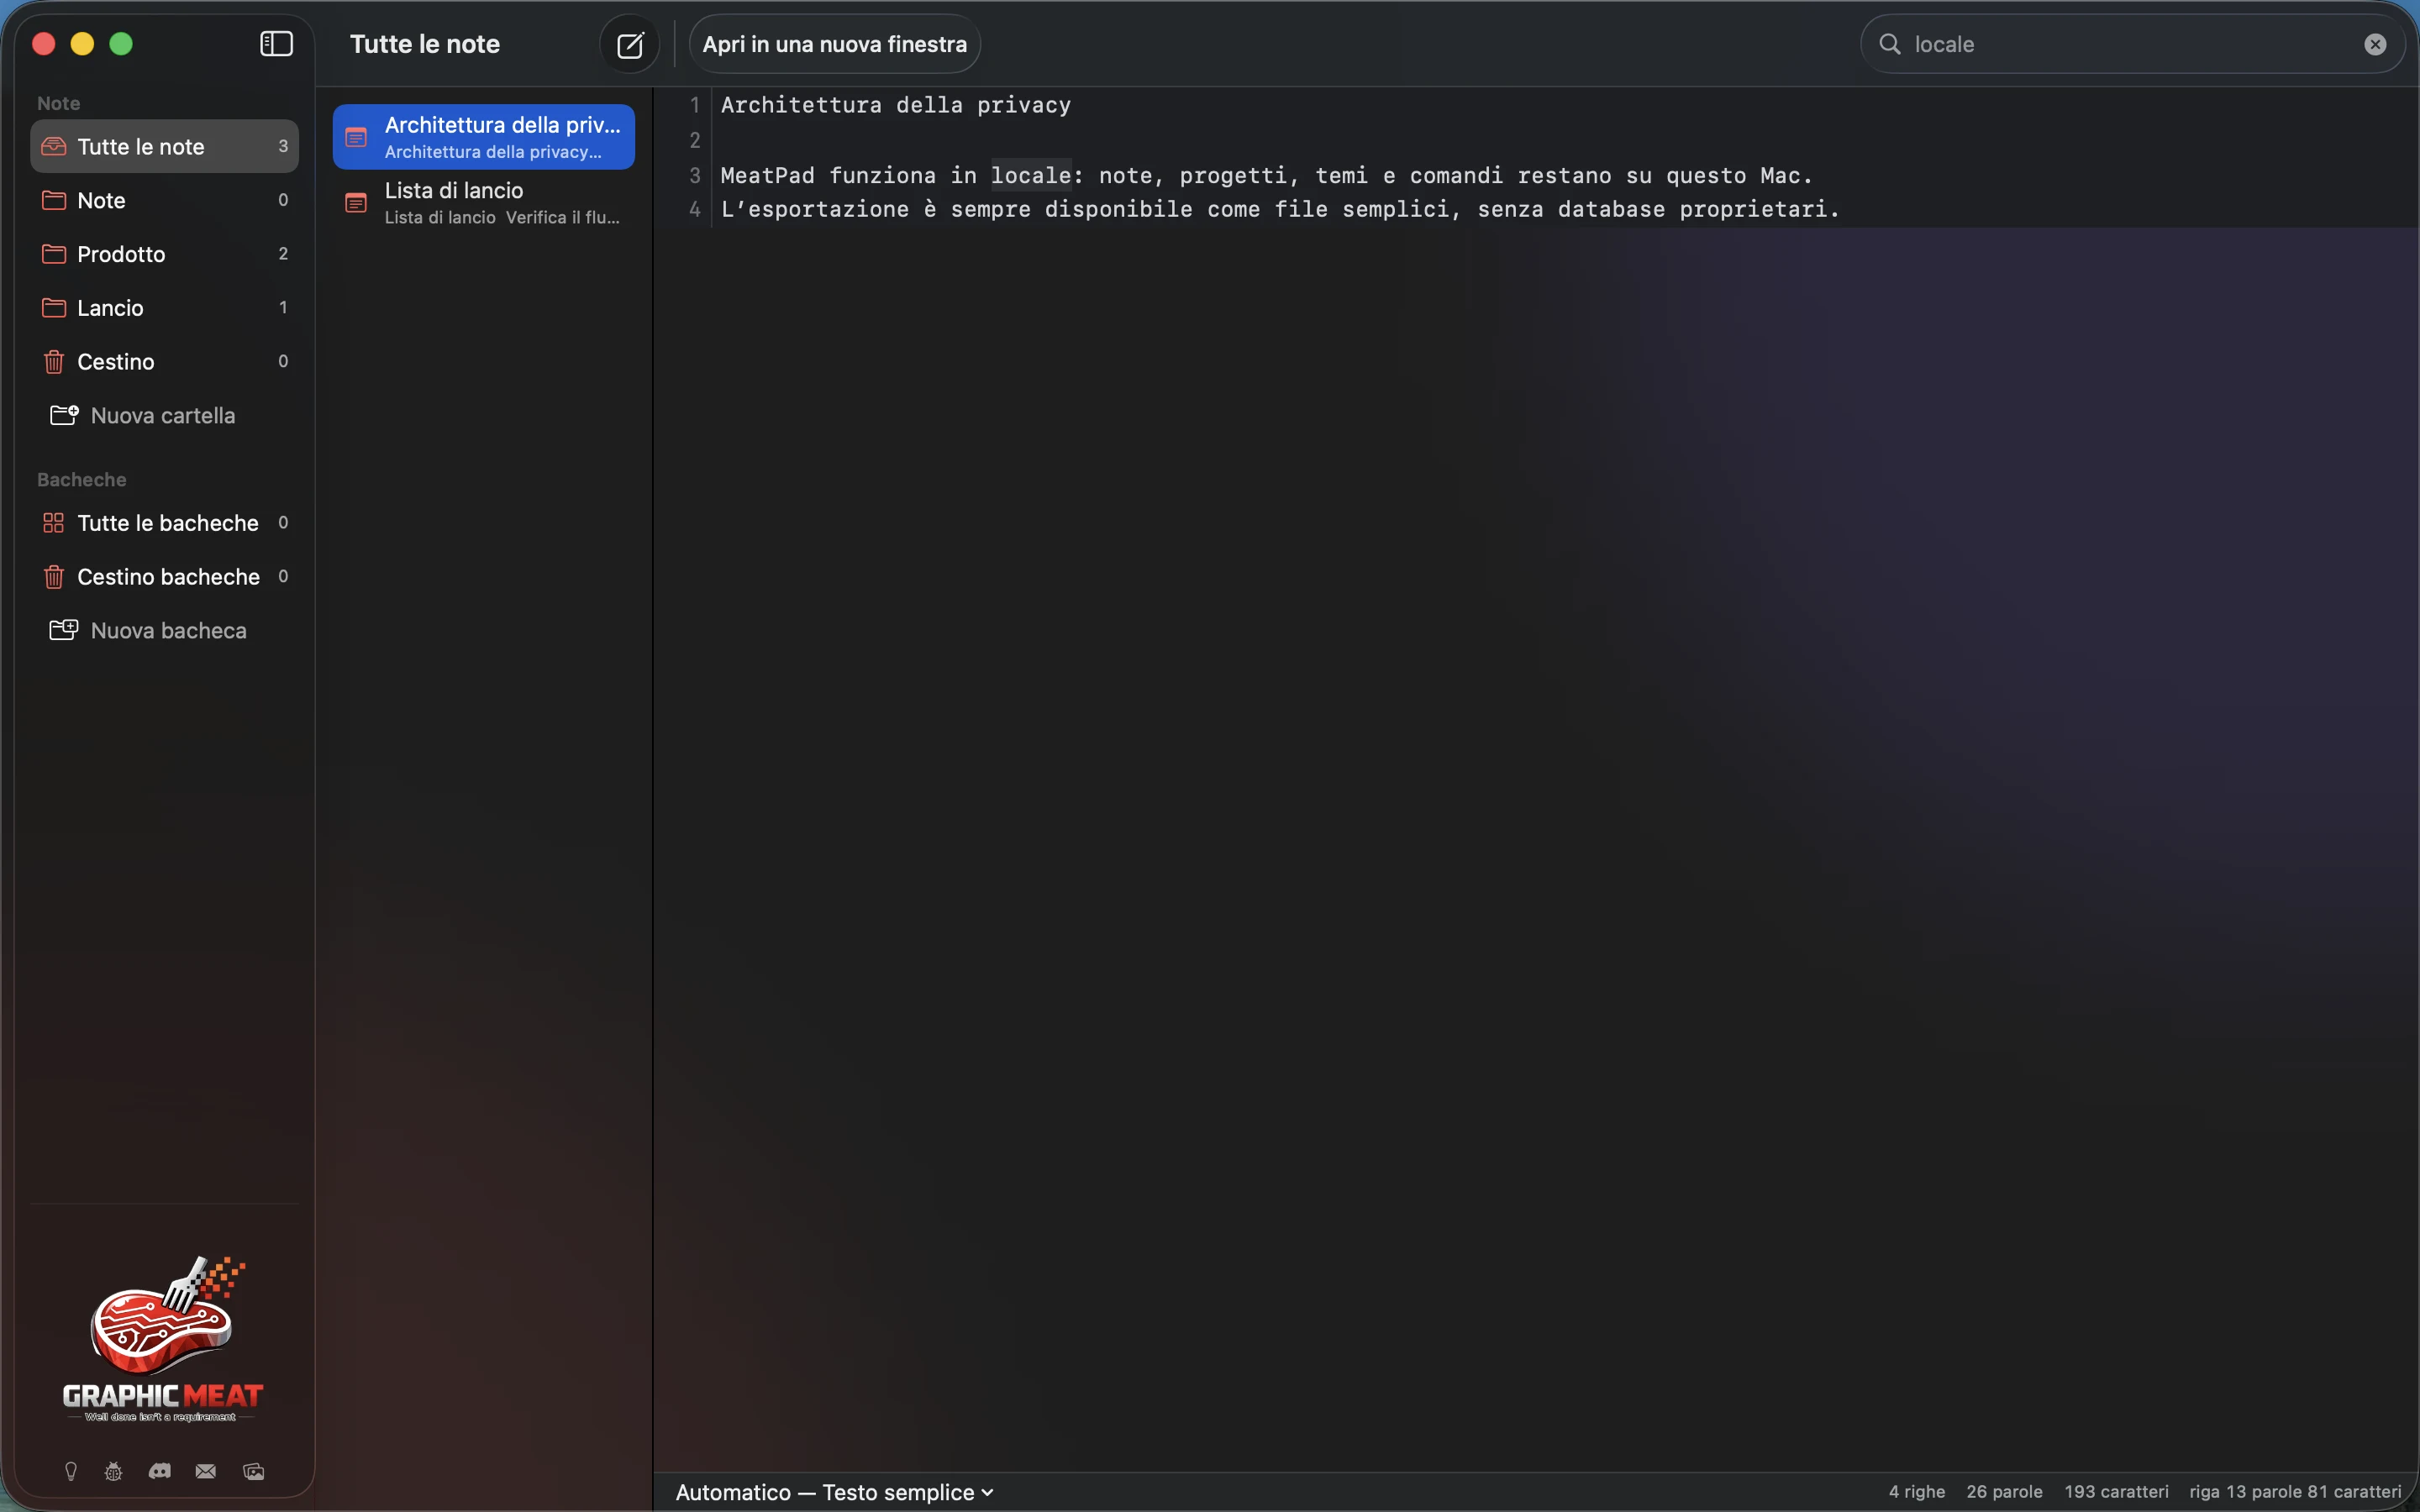Click 'Nuova bacheca' to add a board
This screenshot has height=1512, width=2420.
click(164, 631)
